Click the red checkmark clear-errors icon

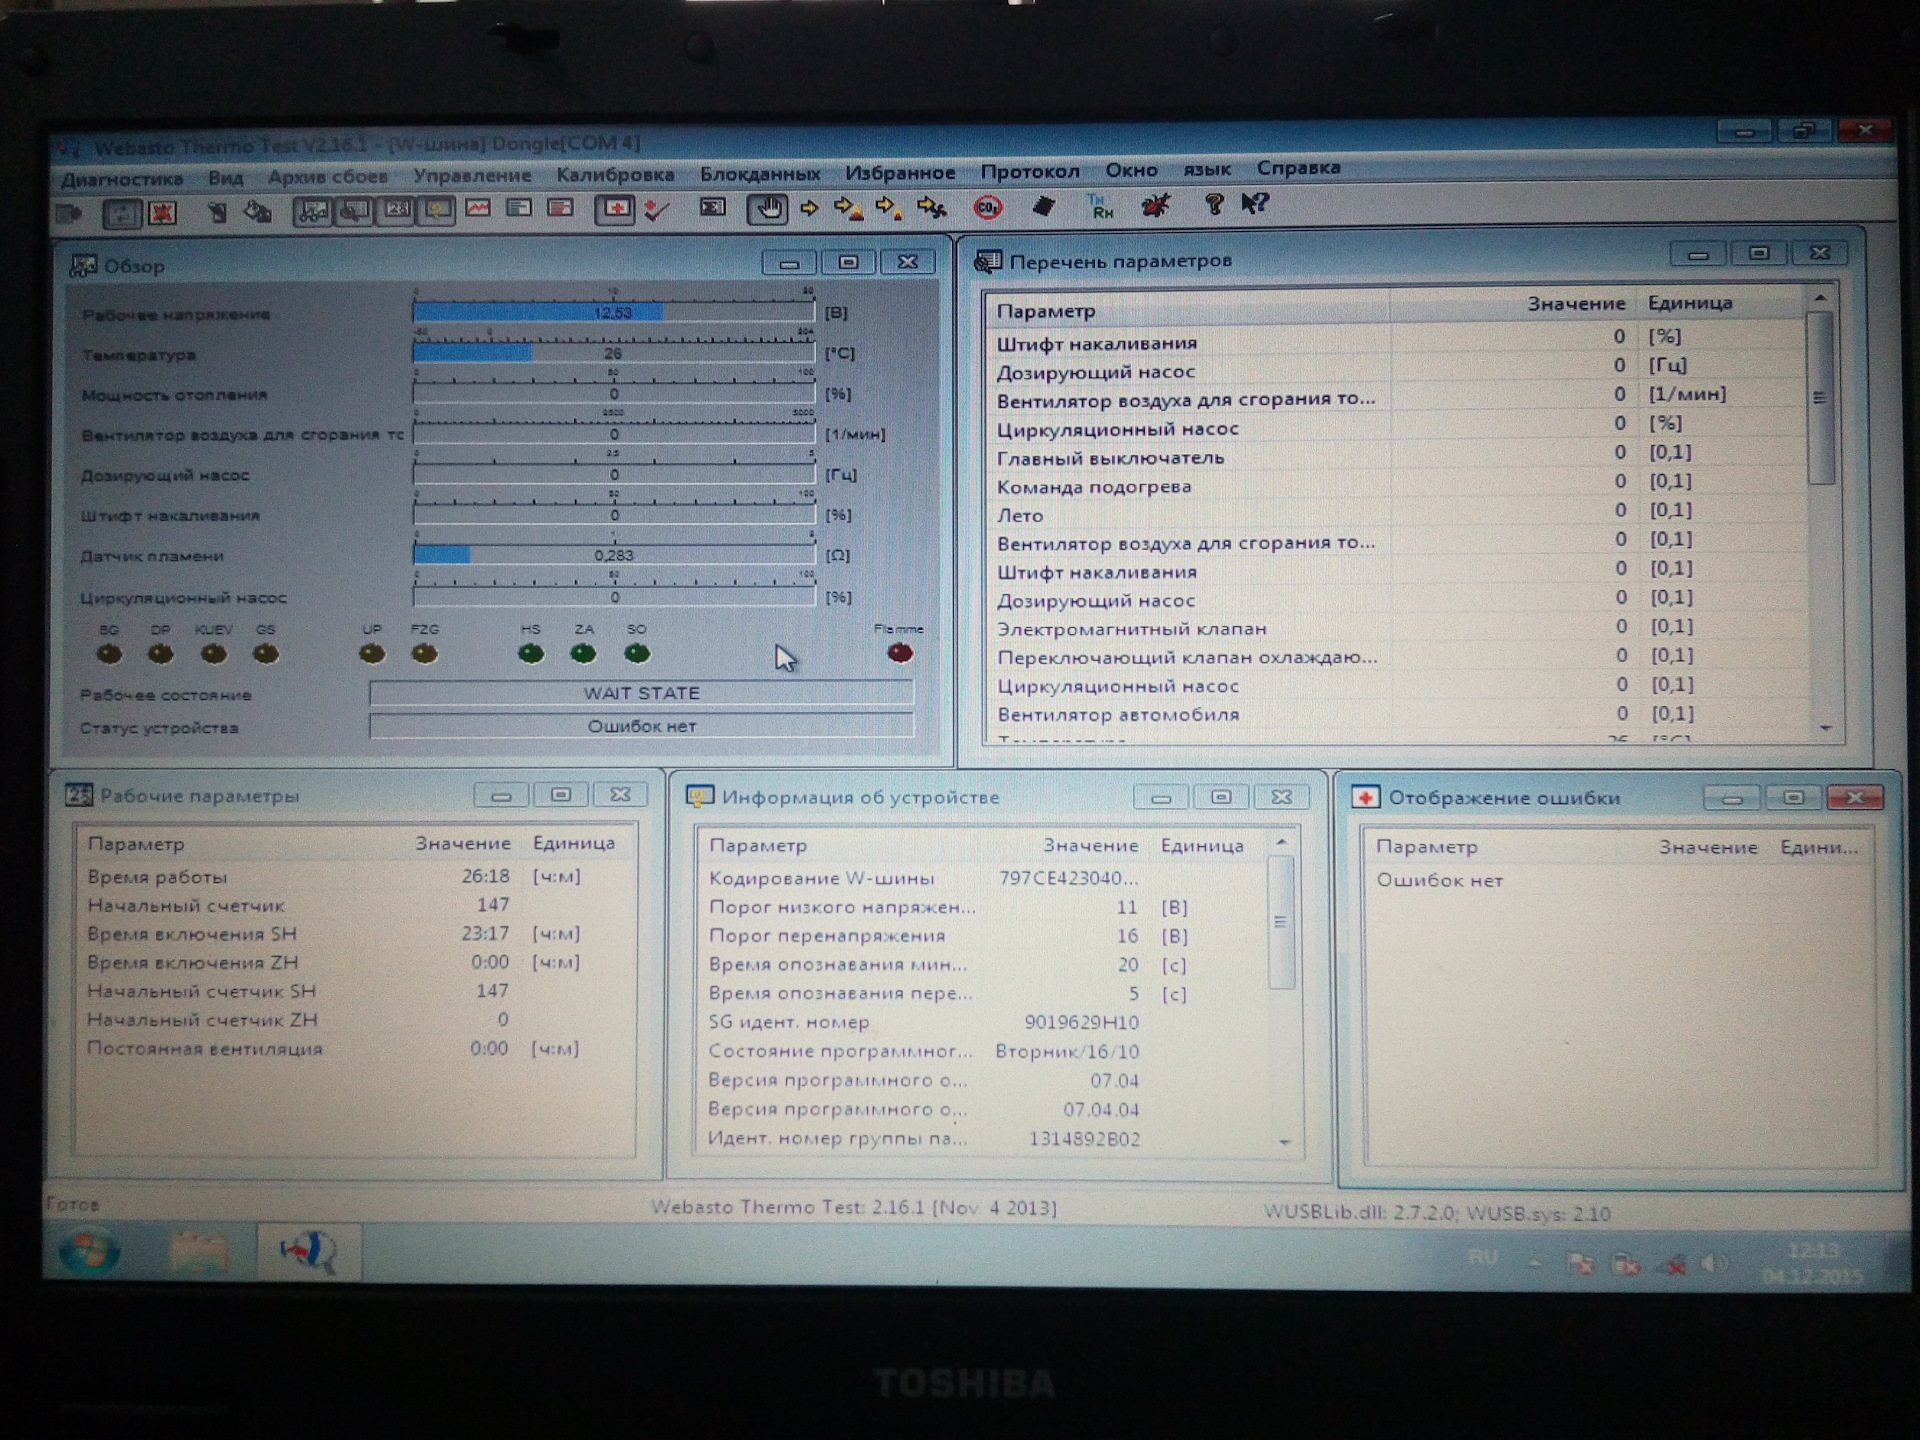click(656, 209)
